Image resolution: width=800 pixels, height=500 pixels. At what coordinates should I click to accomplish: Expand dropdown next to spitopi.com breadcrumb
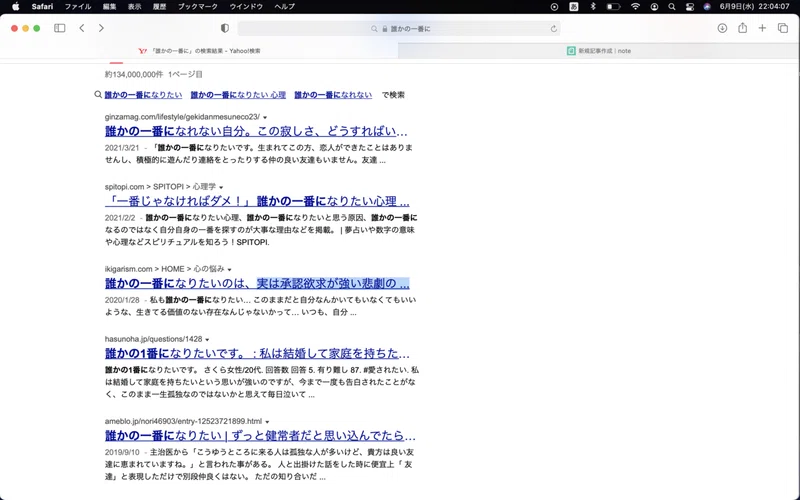click(x=221, y=187)
